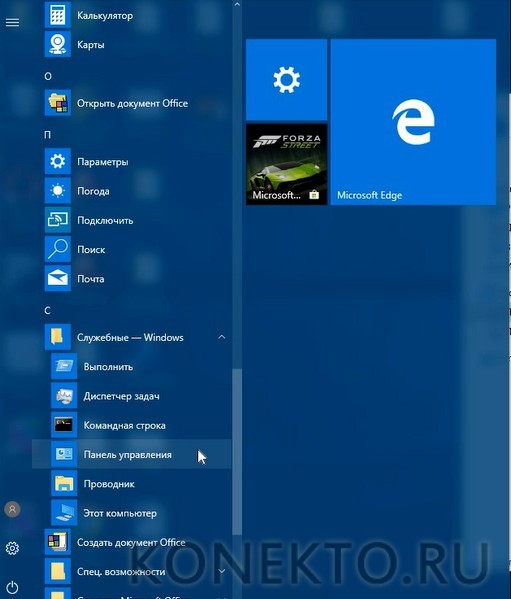The width and height of the screenshot is (511, 599).
Task: Click the Параметры gear icon in app list
Action: (58, 162)
